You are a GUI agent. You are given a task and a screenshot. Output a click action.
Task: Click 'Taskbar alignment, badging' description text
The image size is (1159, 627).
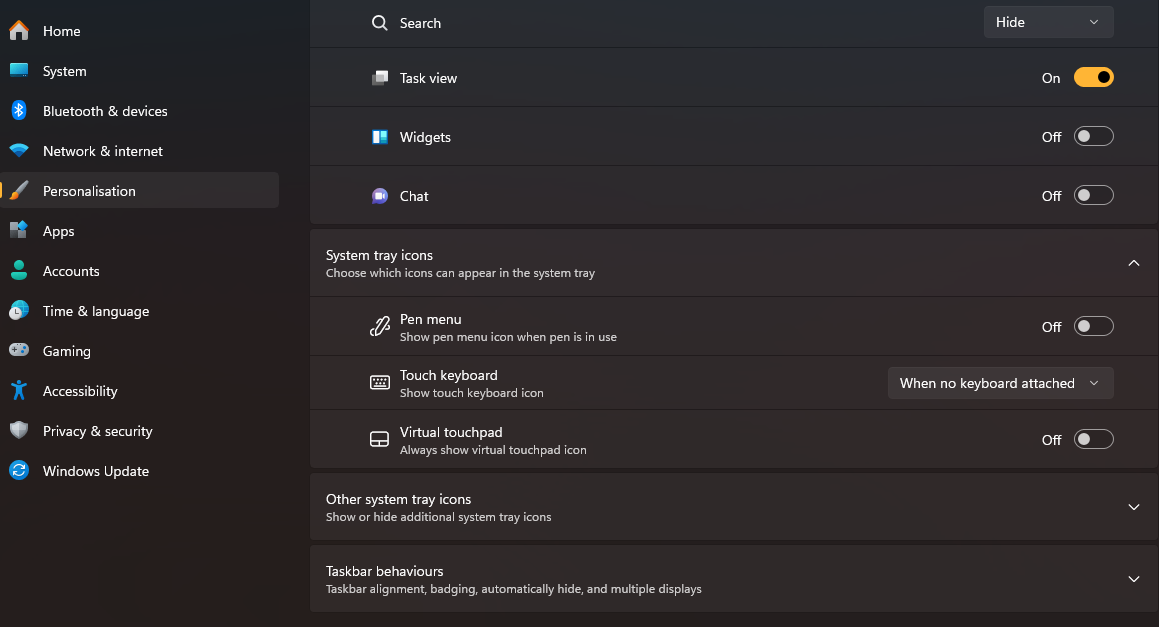(x=514, y=589)
